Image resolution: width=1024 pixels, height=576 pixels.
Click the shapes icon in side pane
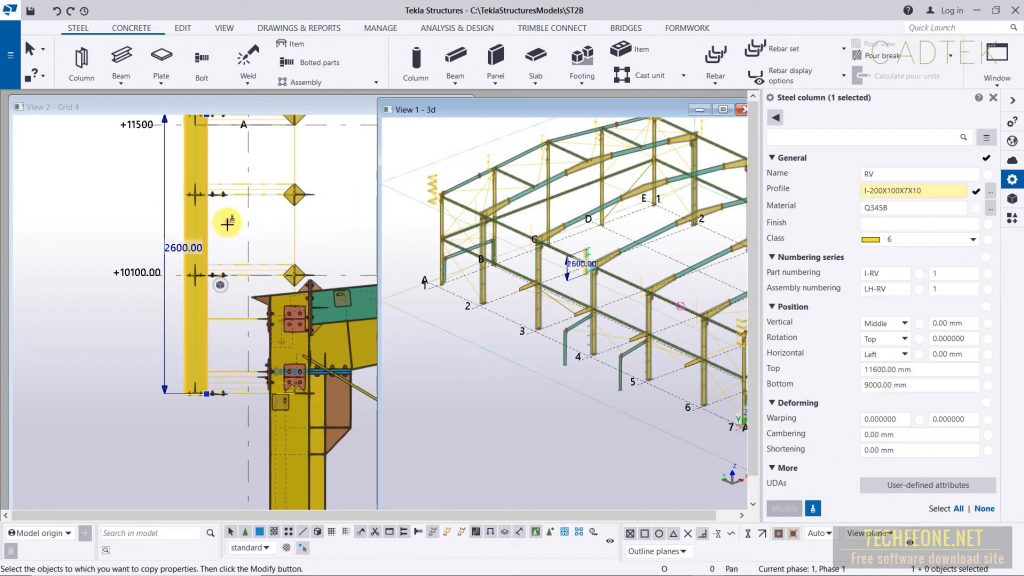(1012, 218)
